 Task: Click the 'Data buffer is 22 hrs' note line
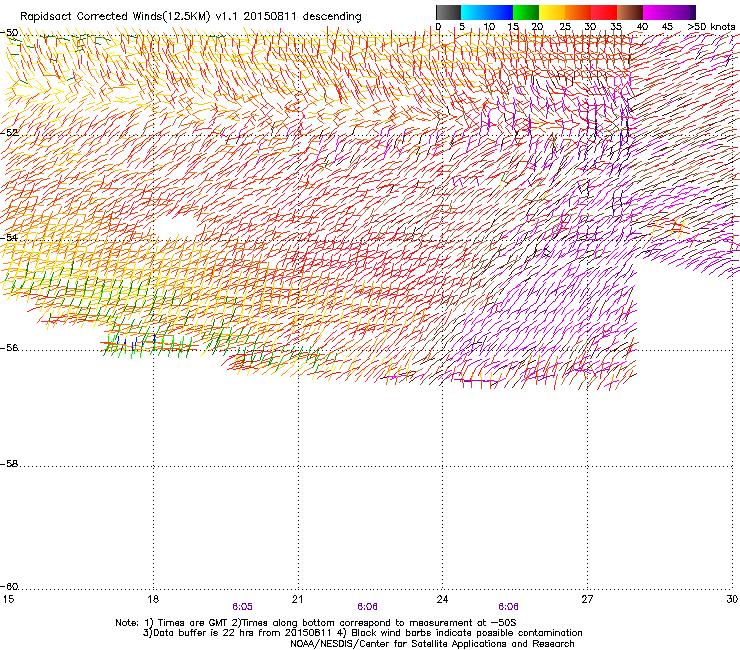point(362,633)
